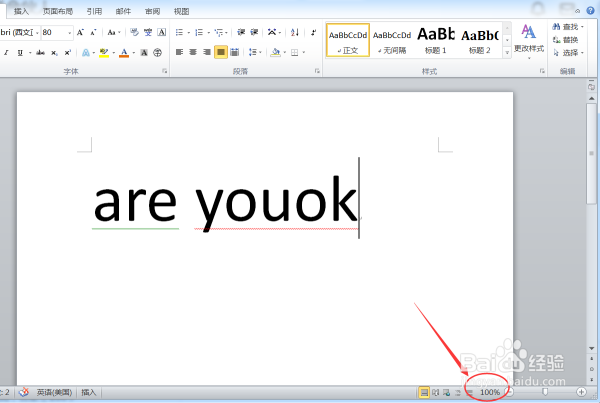Open the Styles pane launcher

pyautogui.click(x=542, y=71)
